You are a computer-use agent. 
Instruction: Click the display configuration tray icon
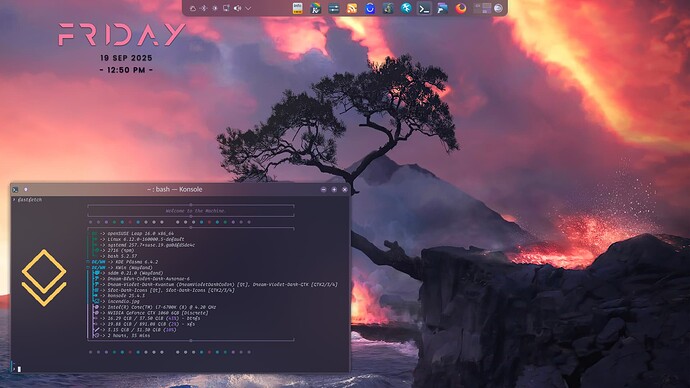click(226, 8)
